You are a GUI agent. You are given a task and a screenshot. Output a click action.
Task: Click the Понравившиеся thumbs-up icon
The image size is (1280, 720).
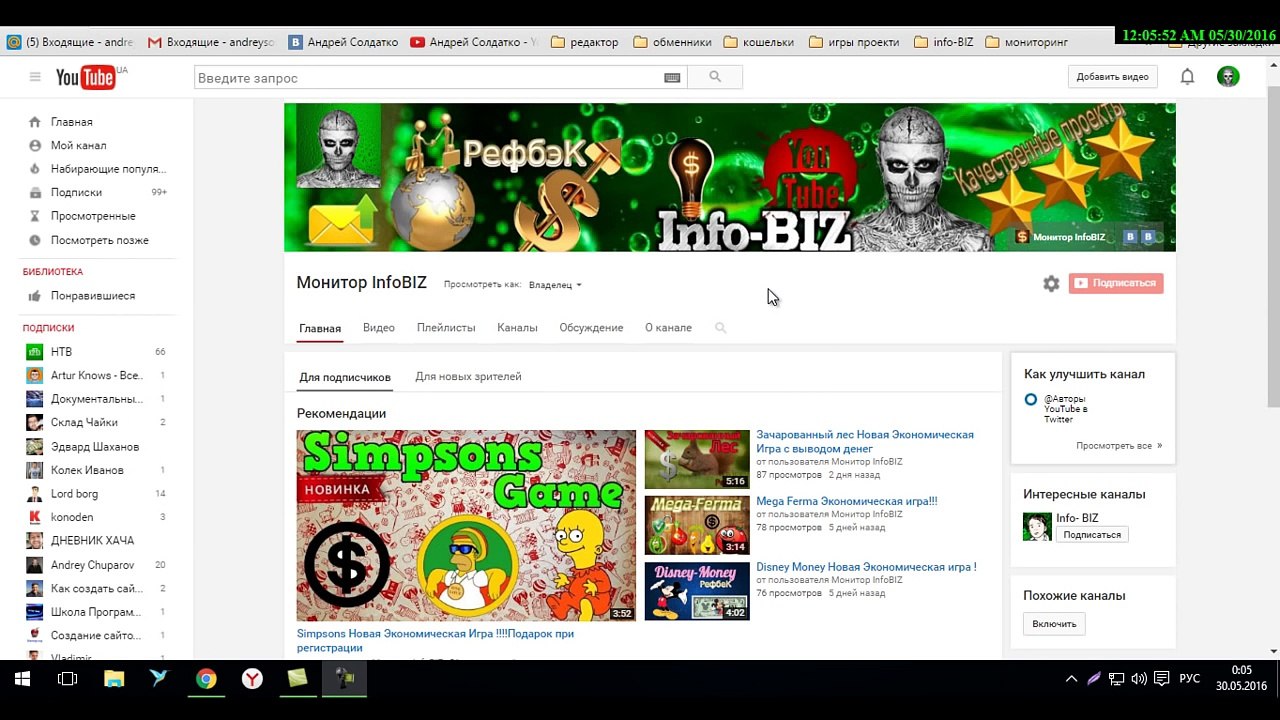[x=35, y=296]
